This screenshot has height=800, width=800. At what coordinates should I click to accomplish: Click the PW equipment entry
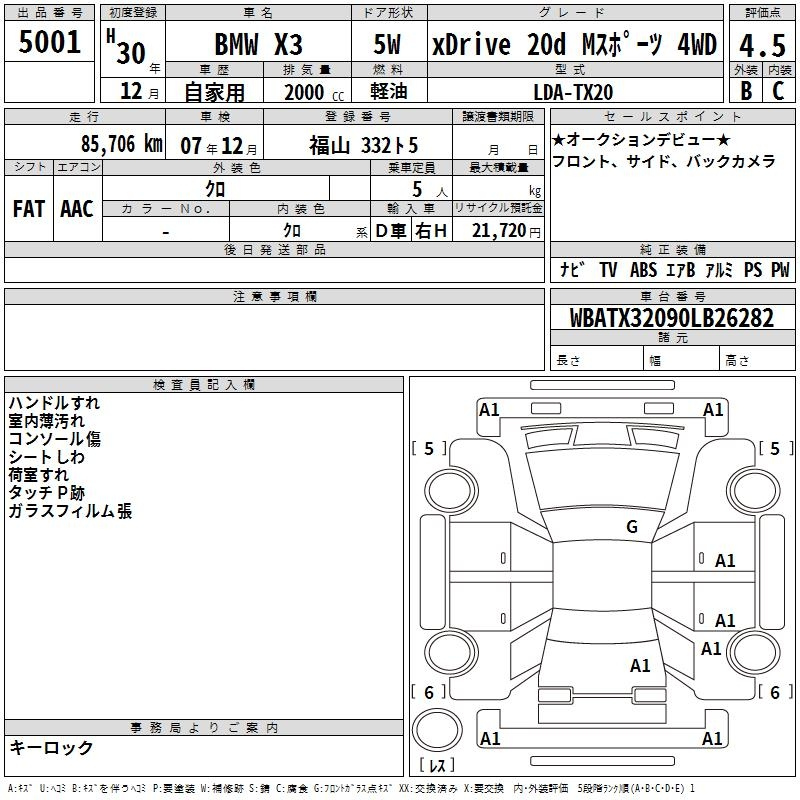[780, 269]
